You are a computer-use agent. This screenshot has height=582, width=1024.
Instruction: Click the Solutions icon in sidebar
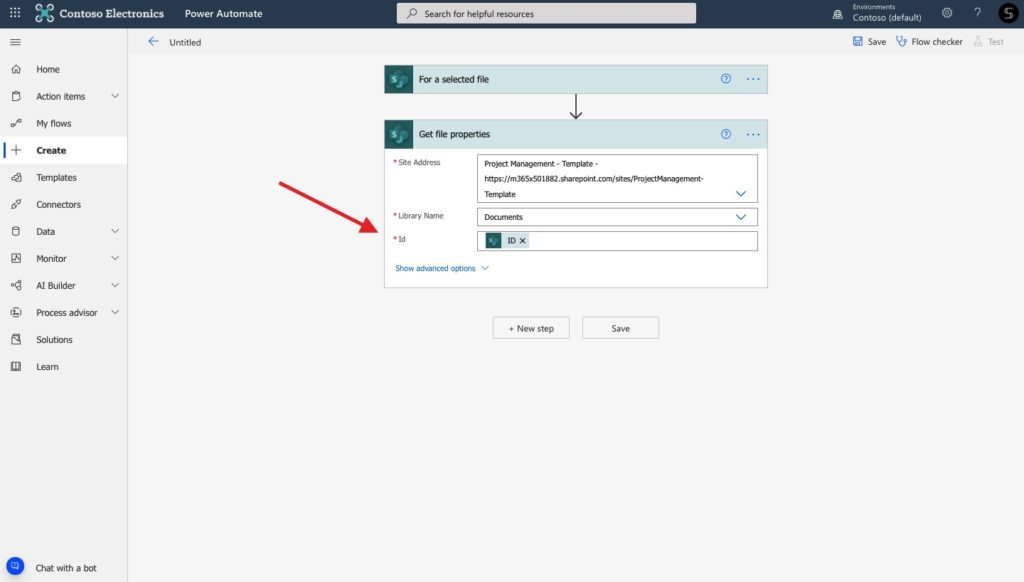[16, 340]
